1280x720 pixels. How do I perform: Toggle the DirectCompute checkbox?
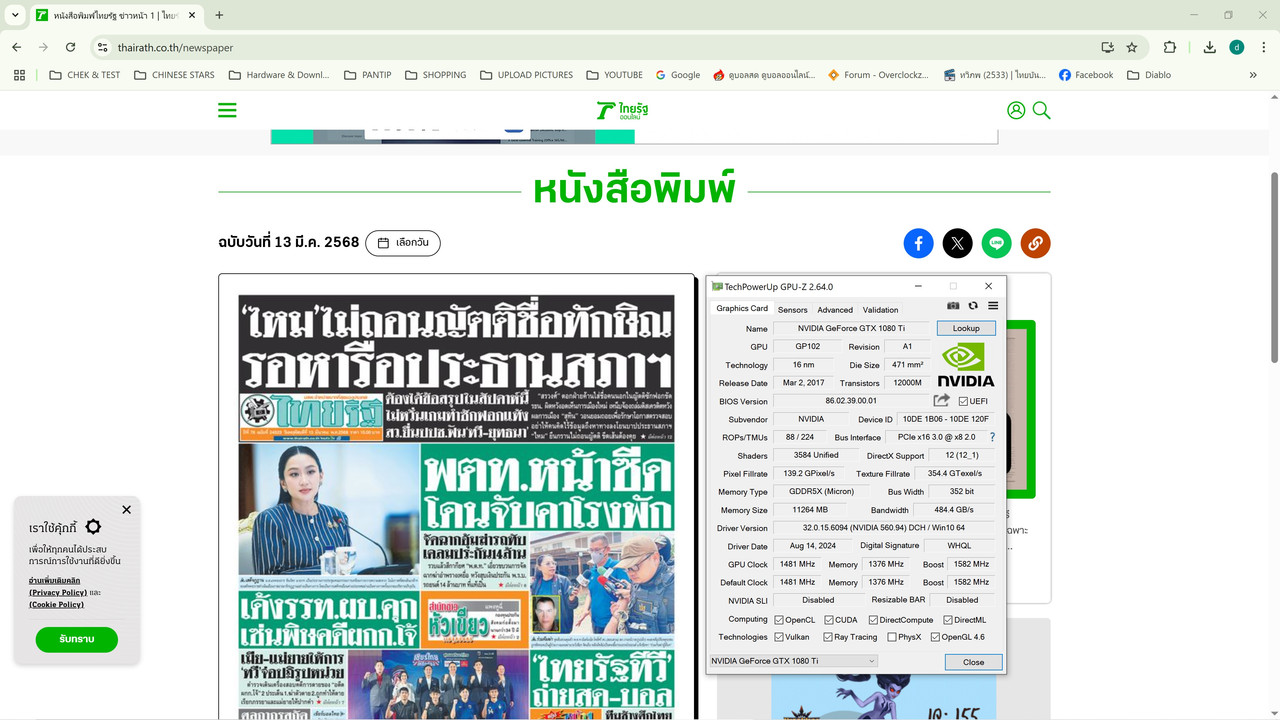[x=873, y=620]
